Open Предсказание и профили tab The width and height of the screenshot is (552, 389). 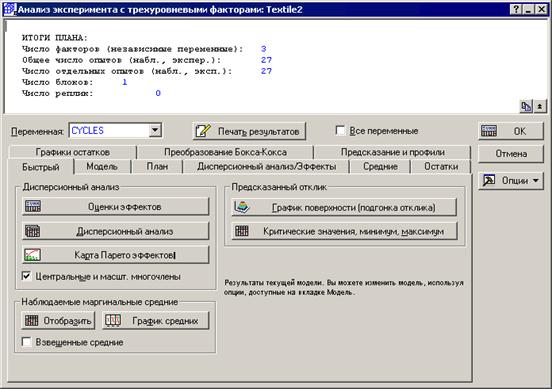pos(393,152)
